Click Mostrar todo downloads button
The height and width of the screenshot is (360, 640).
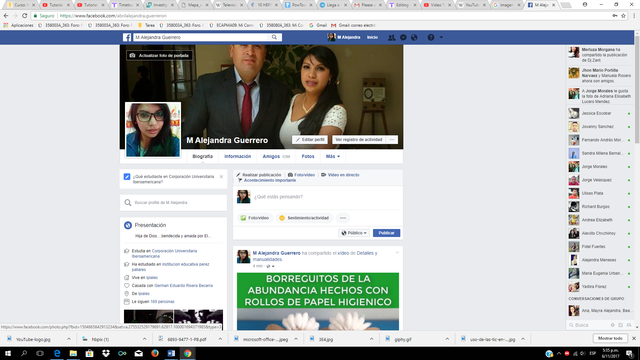tap(610, 338)
